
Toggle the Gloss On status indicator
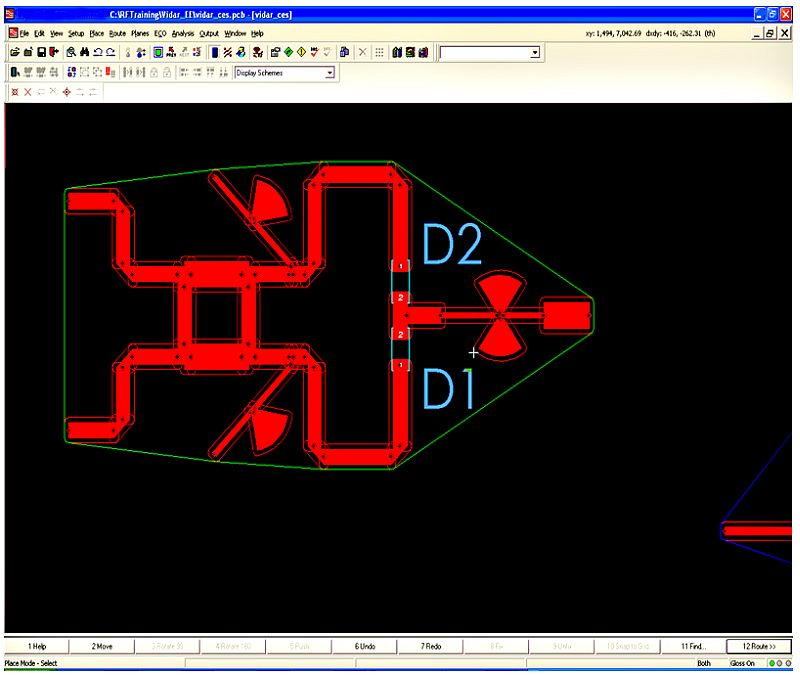pos(742,663)
